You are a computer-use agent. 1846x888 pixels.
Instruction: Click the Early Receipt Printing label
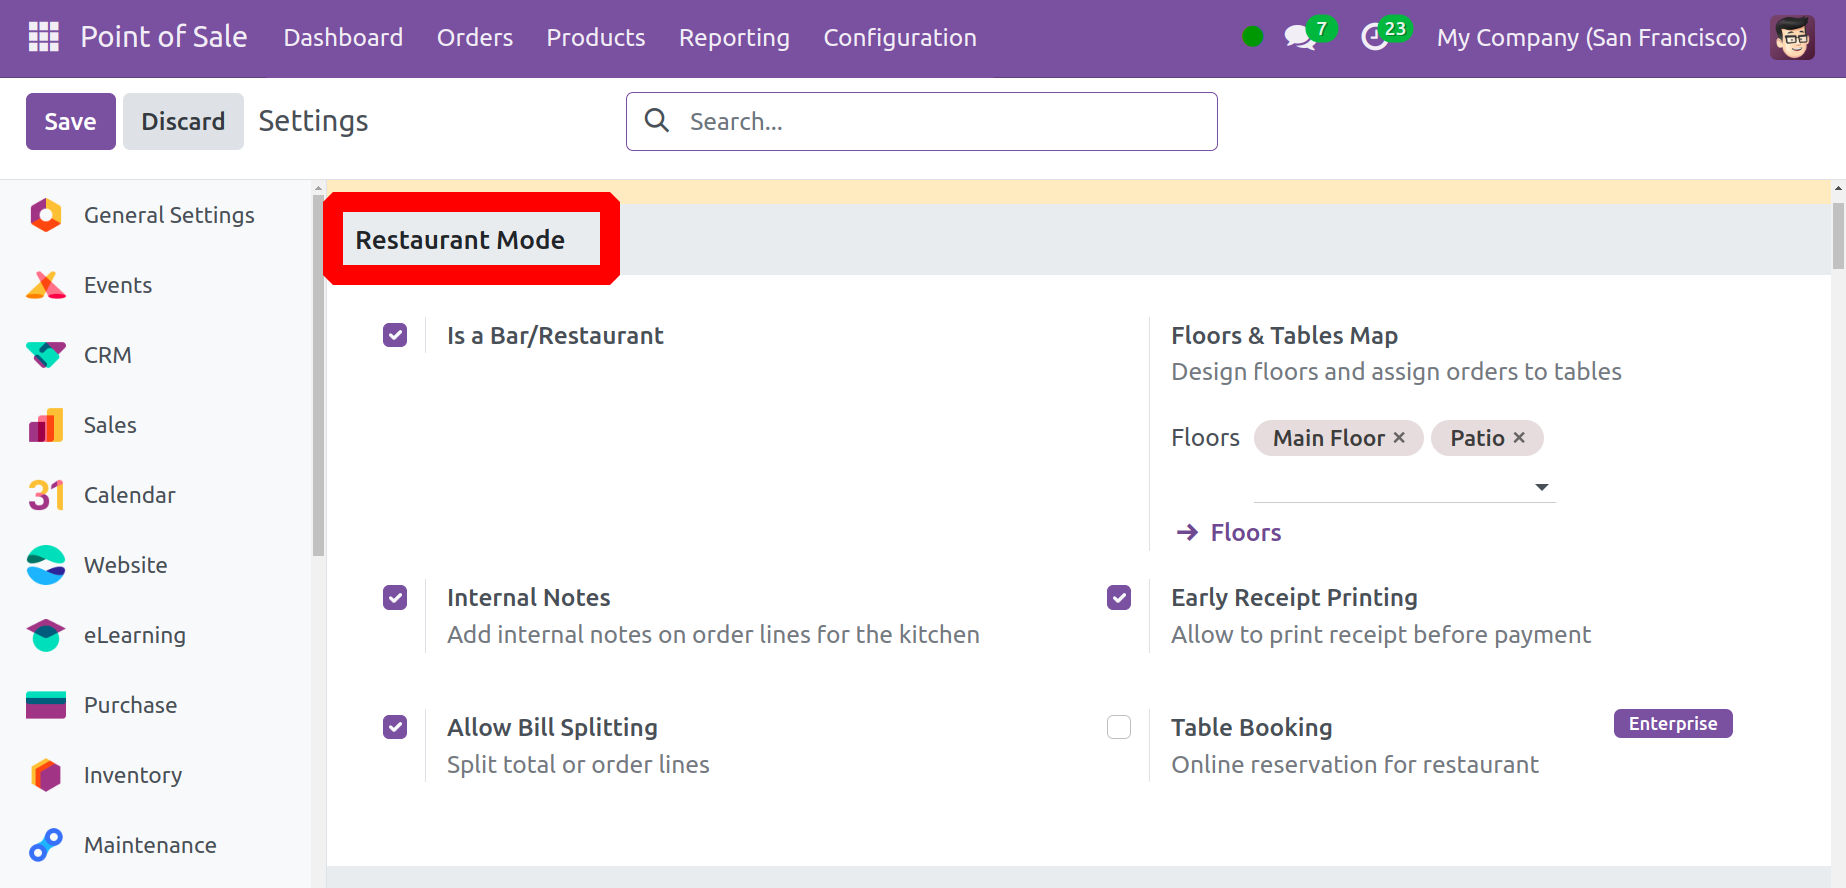[x=1294, y=597]
